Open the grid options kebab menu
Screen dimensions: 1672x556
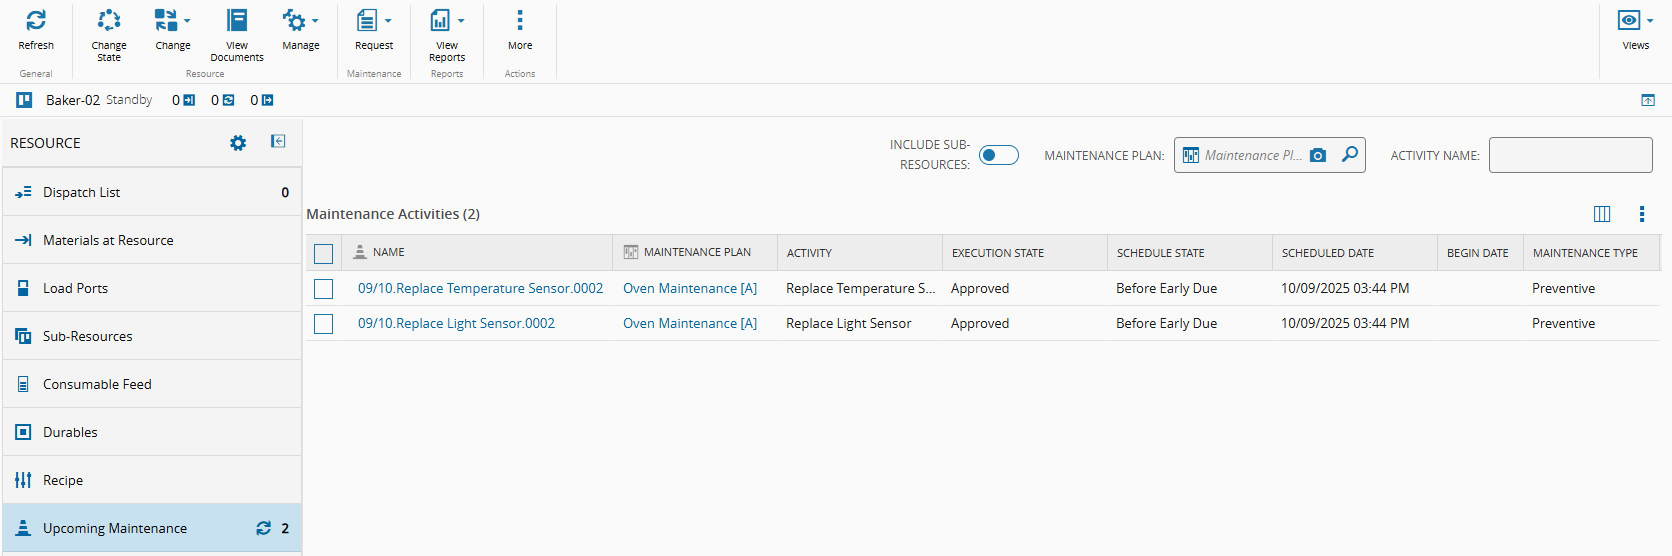click(x=1642, y=214)
